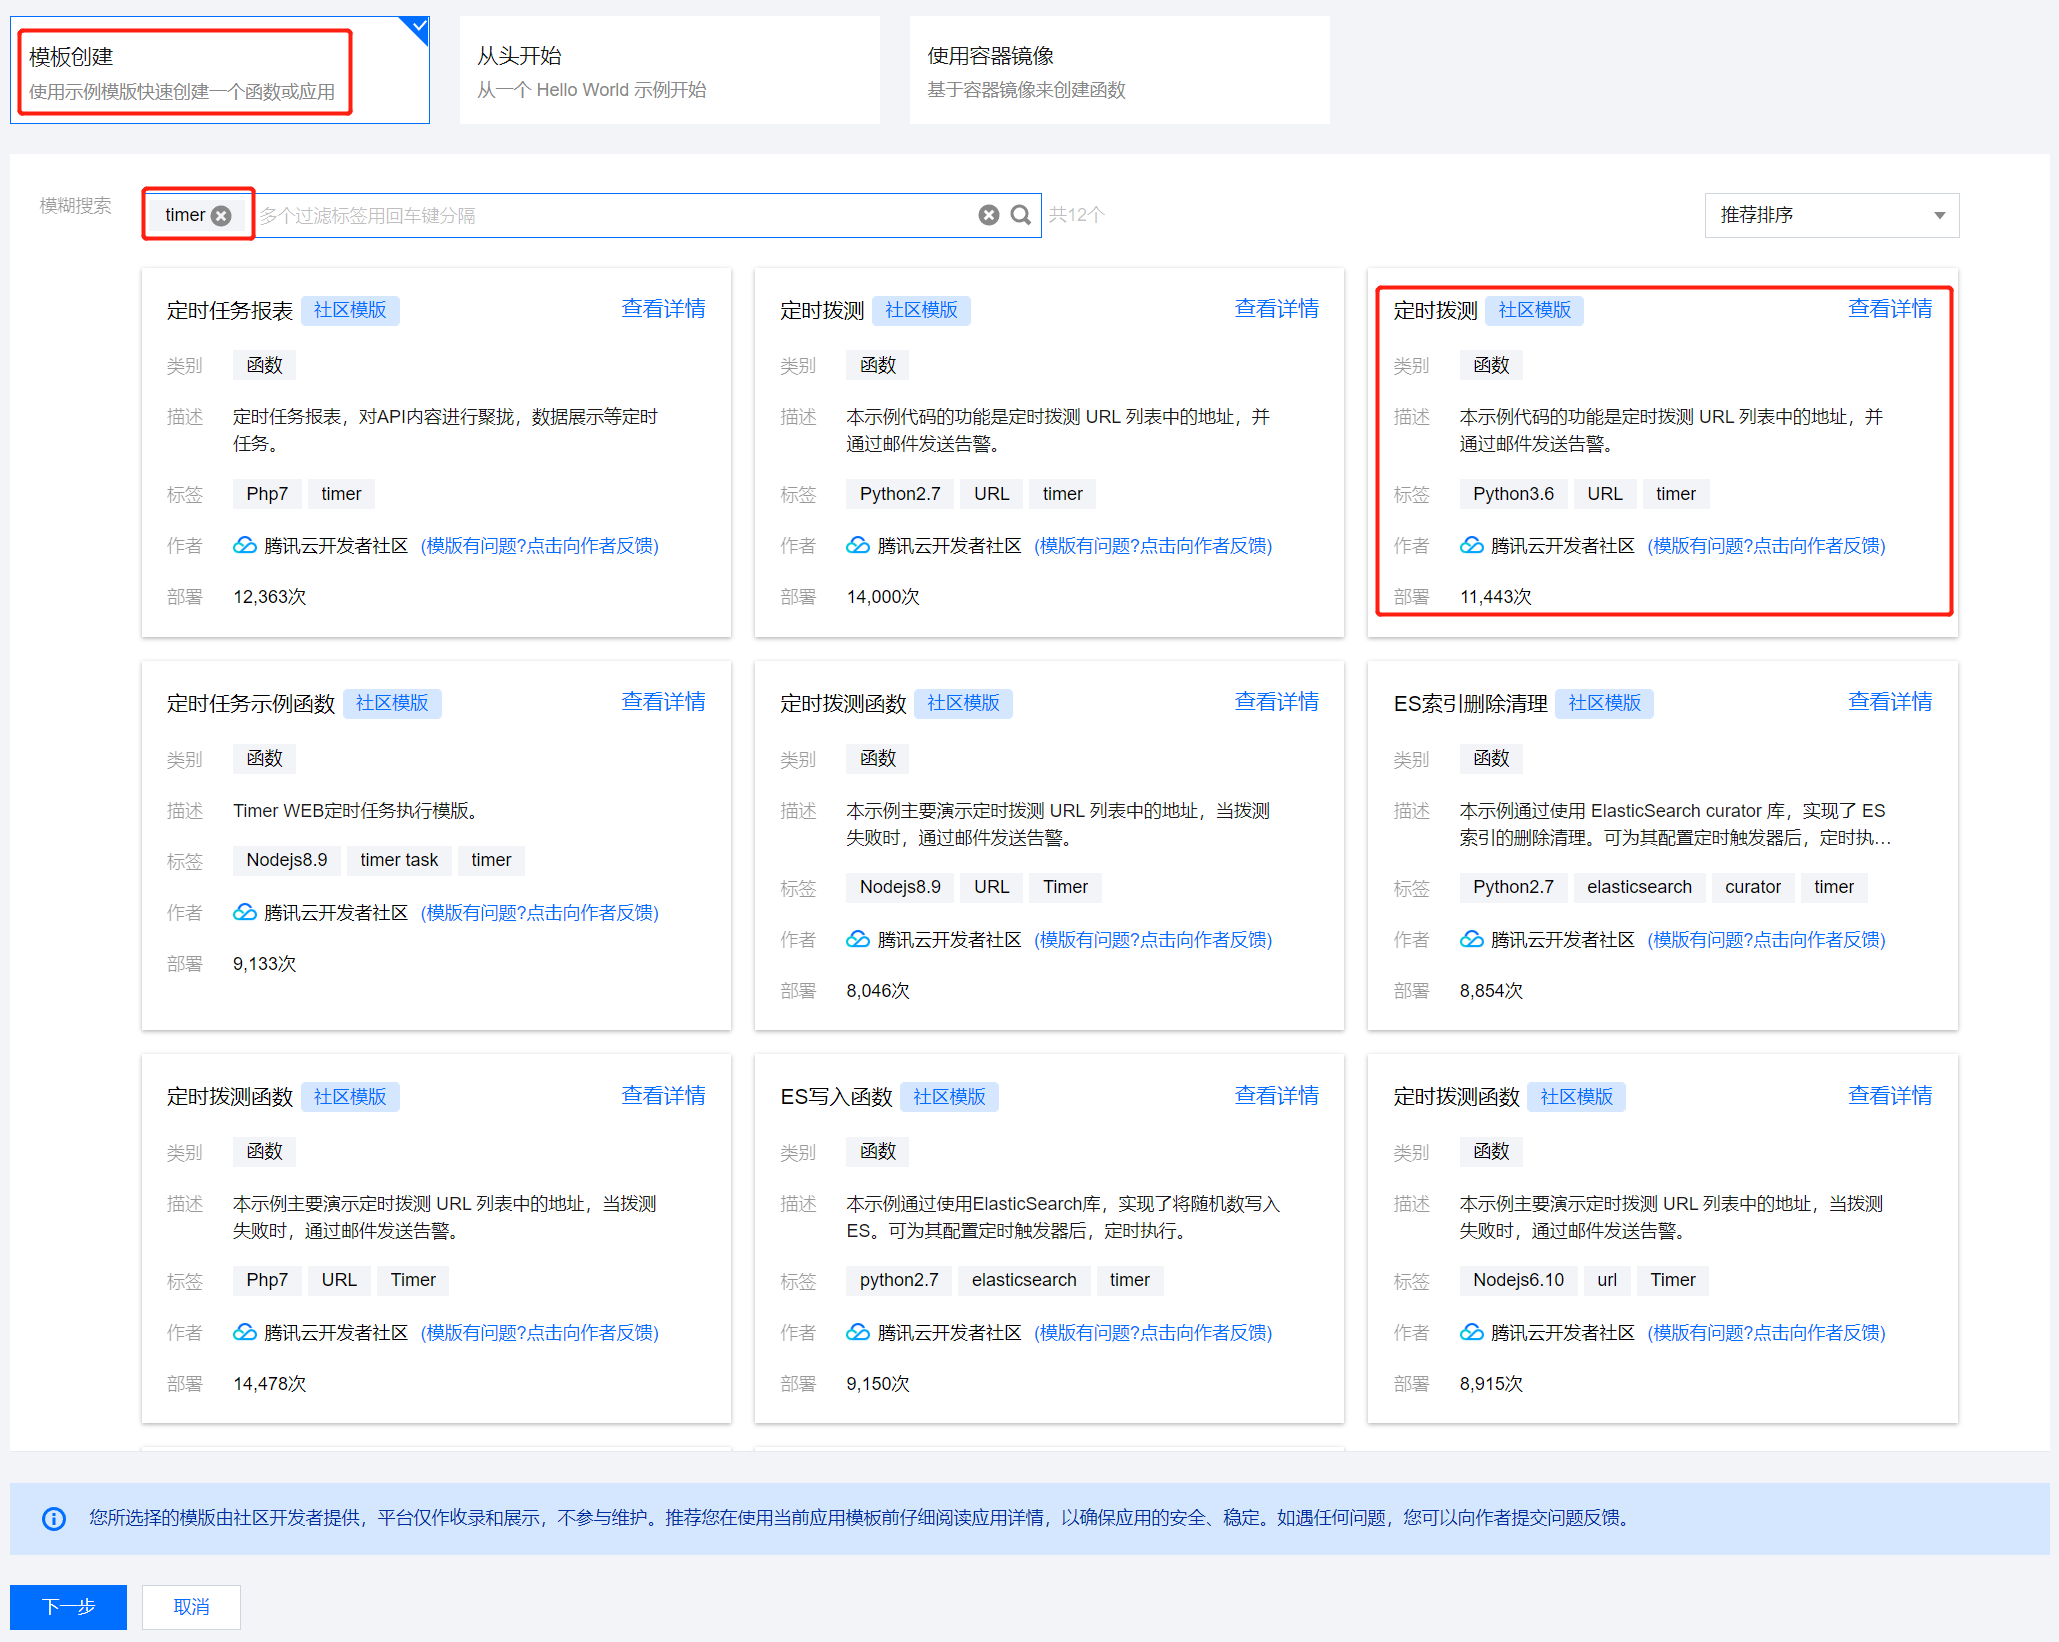Click cloud author icon in Nodejs8.9 定时拨测函数 card
Screen dimensions: 2059x1642
click(858, 939)
